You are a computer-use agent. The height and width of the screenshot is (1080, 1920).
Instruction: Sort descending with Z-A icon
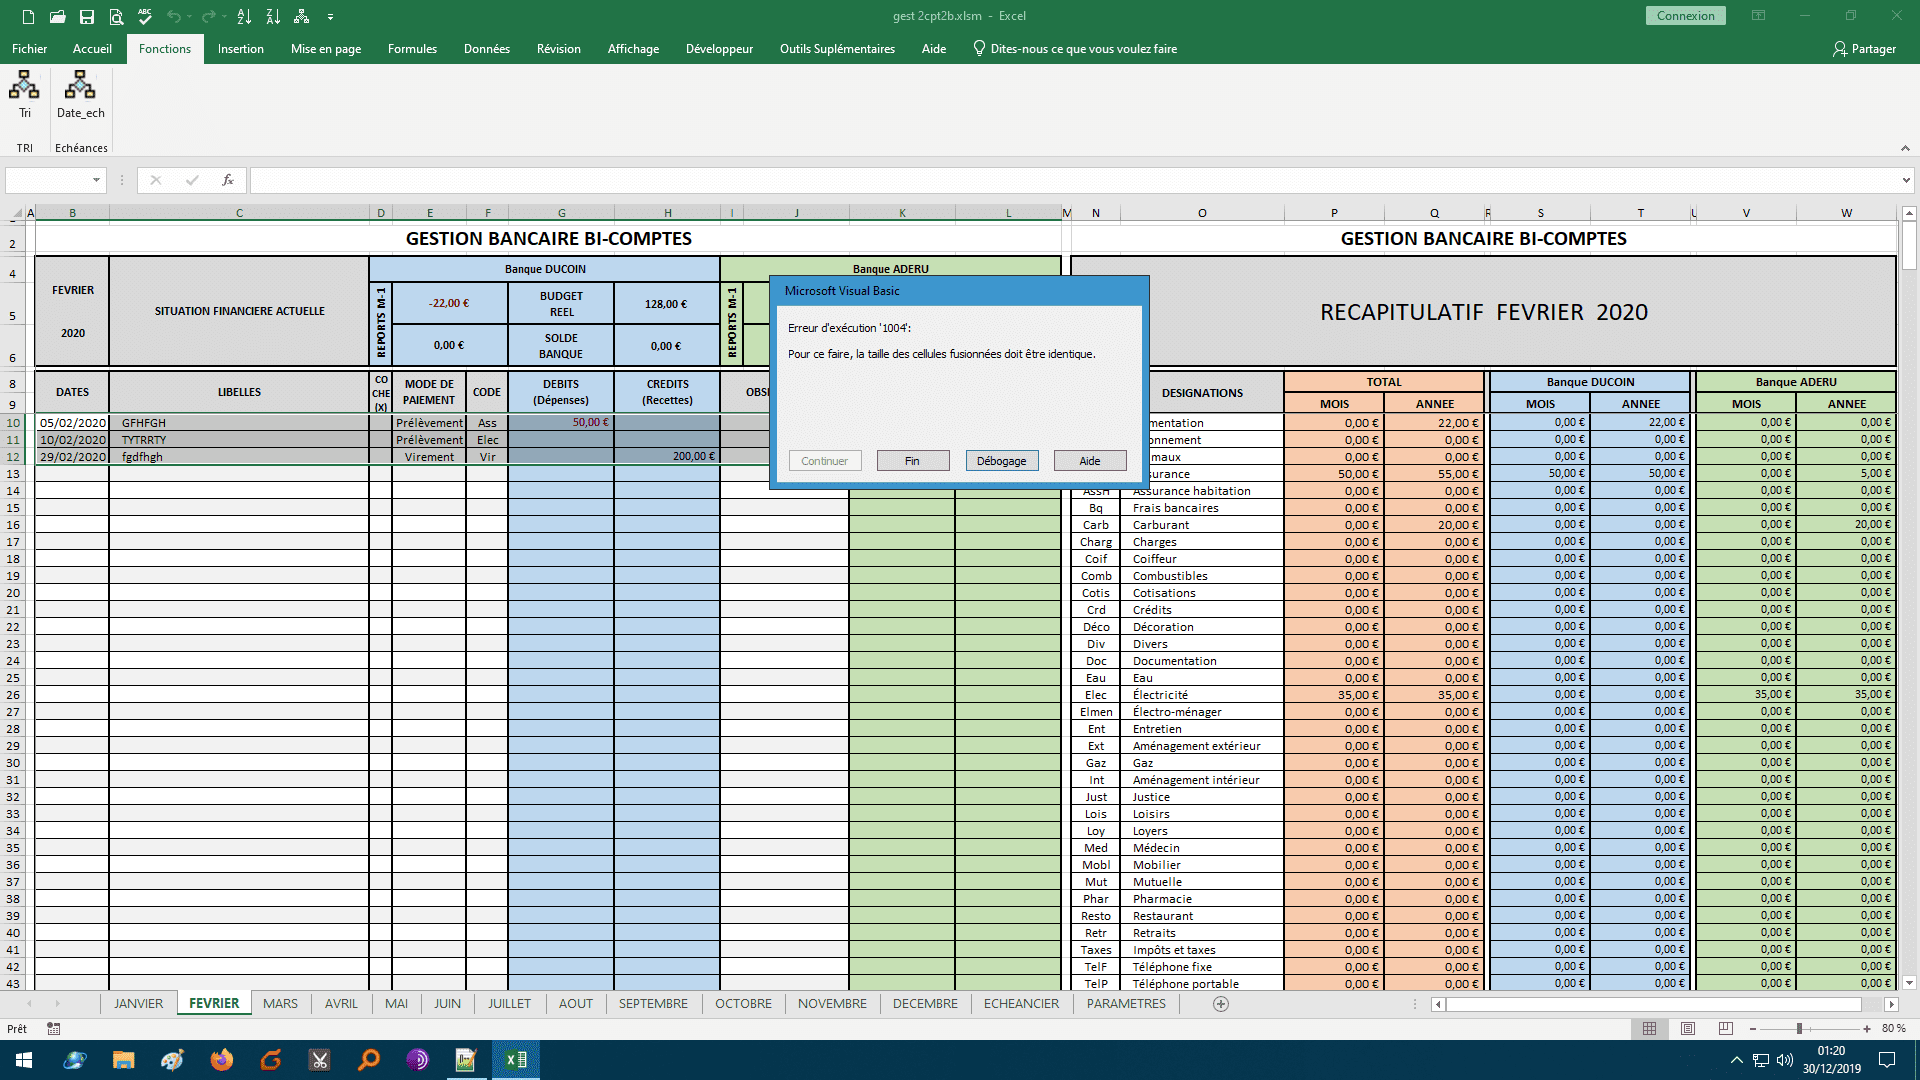coord(273,17)
